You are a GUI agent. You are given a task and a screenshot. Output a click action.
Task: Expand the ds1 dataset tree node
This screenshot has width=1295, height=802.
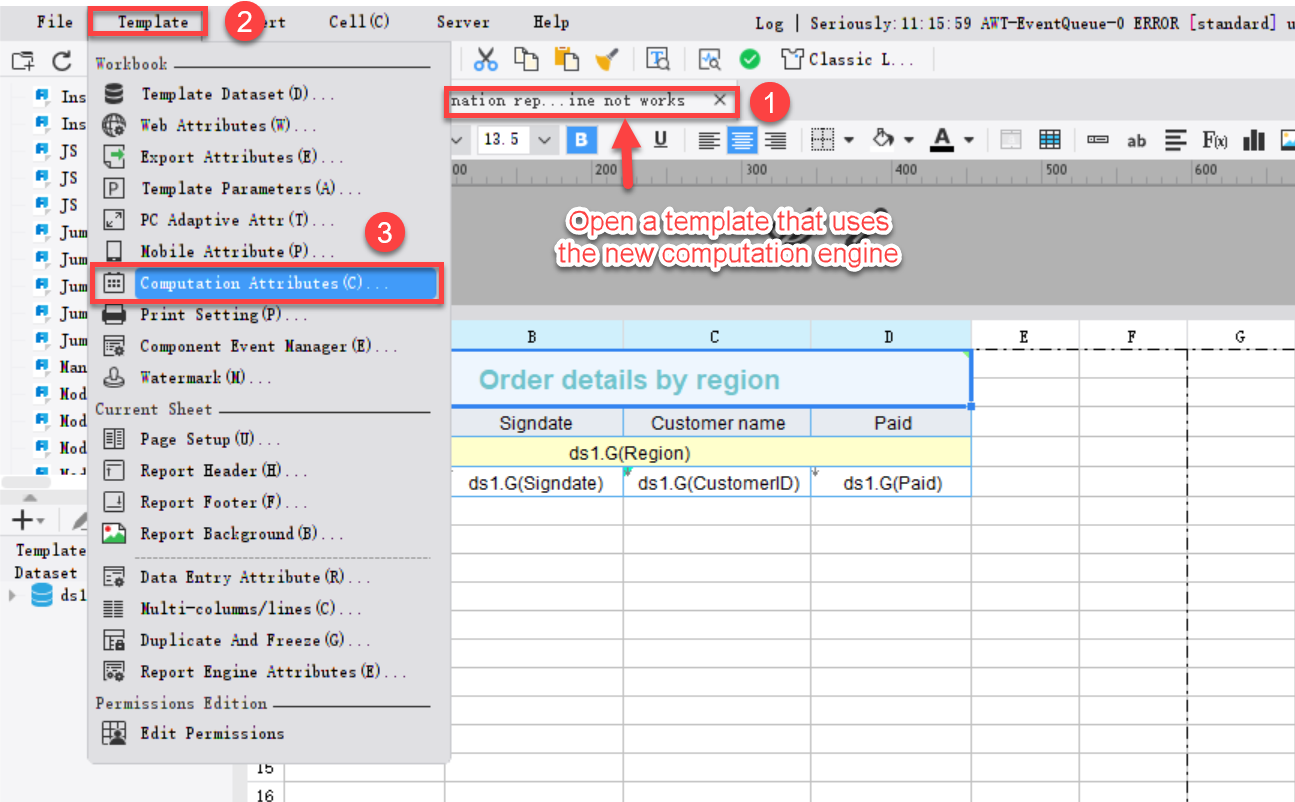(x=13, y=596)
